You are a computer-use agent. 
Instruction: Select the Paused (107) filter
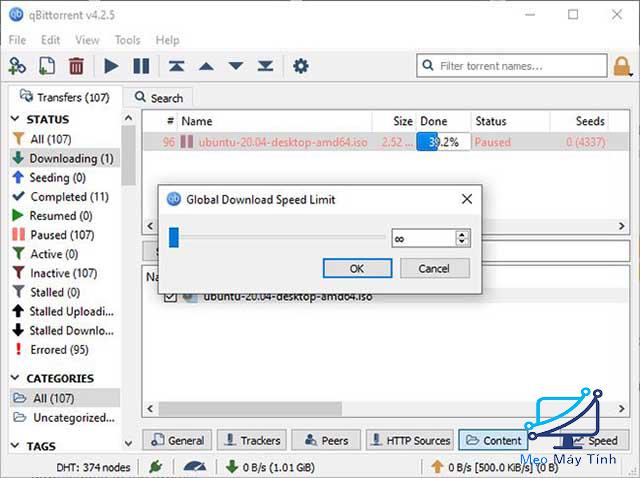[x=64, y=235]
